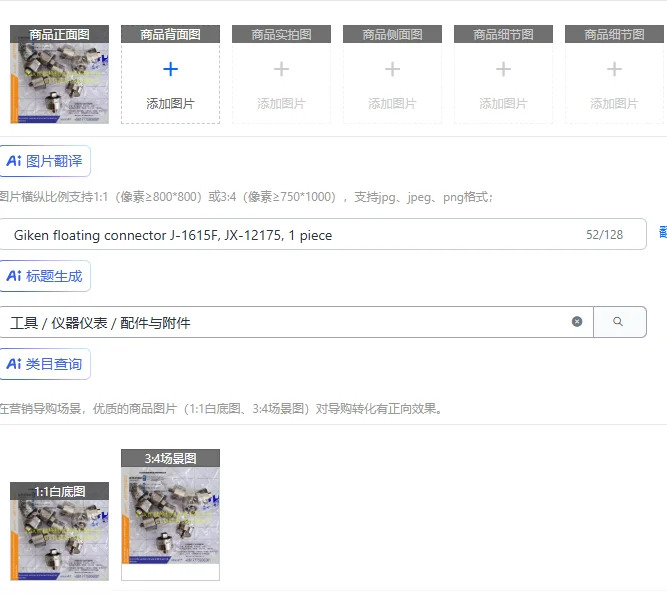Screen dimensions: 667x602
Task: Open the 1:1白底图 thumbnail
Action: click(60, 531)
